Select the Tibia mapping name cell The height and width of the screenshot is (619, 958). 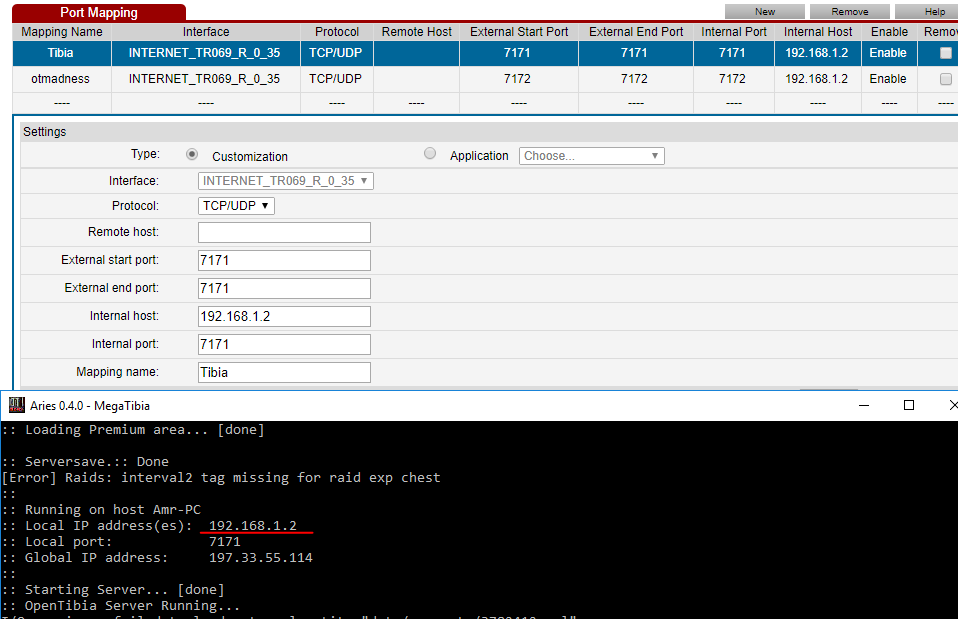pos(61,53)
